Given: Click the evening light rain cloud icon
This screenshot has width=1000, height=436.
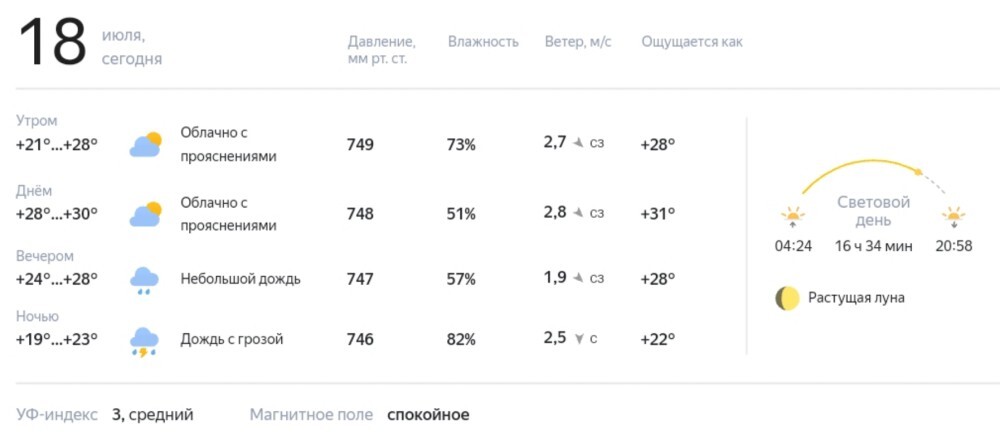Looking at the screenshot, I should (x=145, y=280).
